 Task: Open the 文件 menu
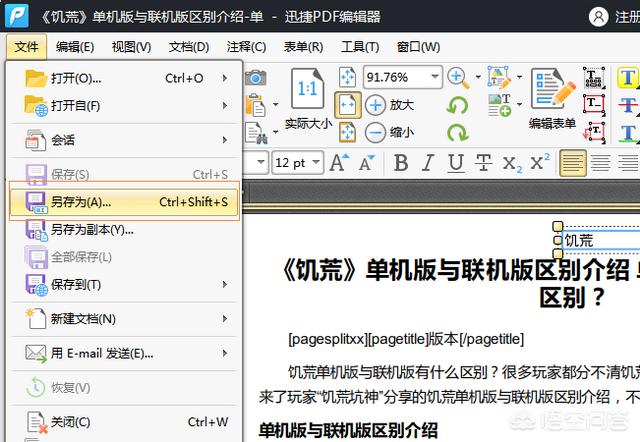pyautogui.click(x=27, y=47)
